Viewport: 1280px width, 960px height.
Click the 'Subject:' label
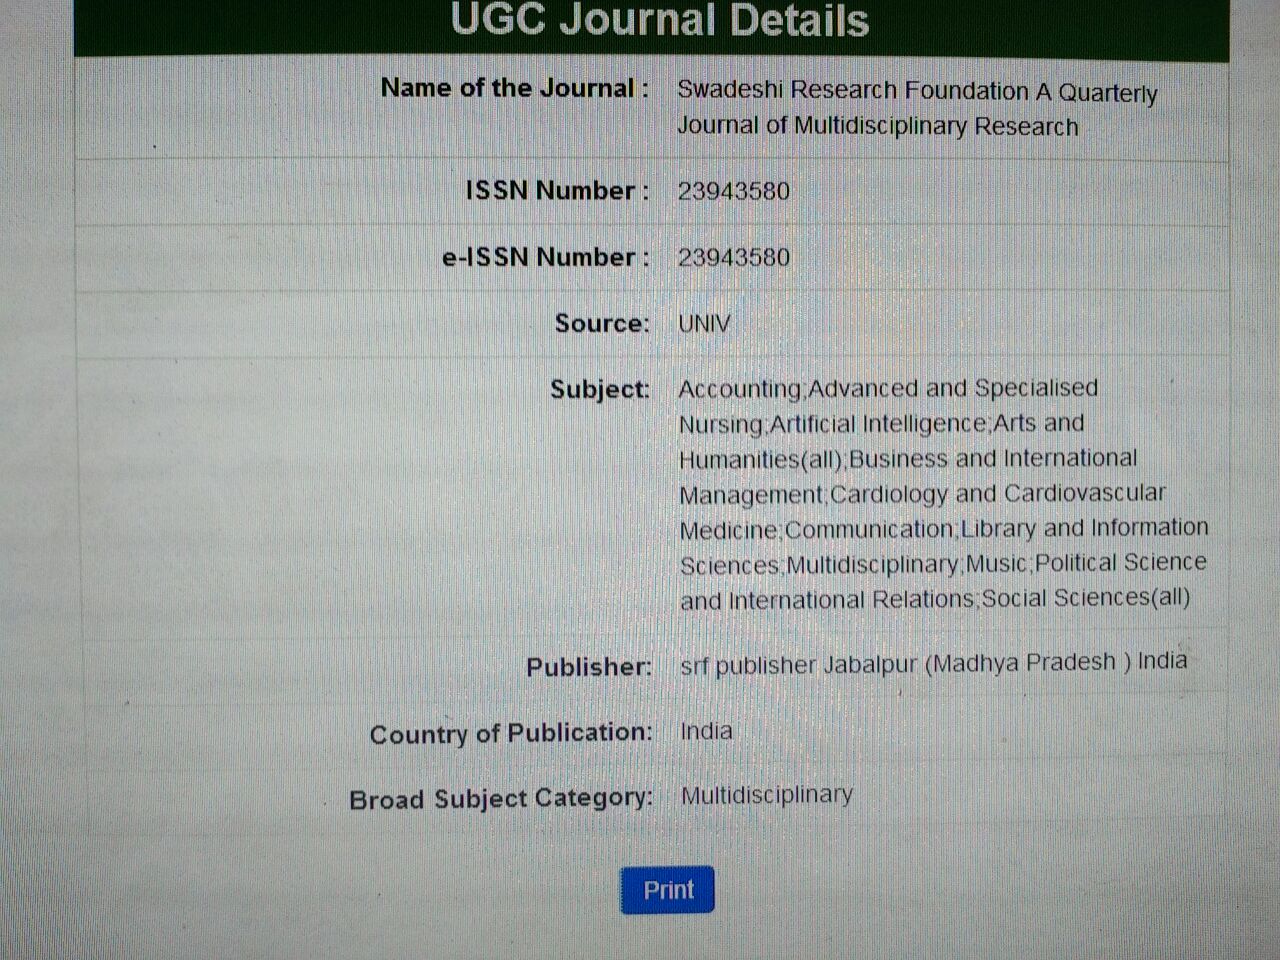599,389
